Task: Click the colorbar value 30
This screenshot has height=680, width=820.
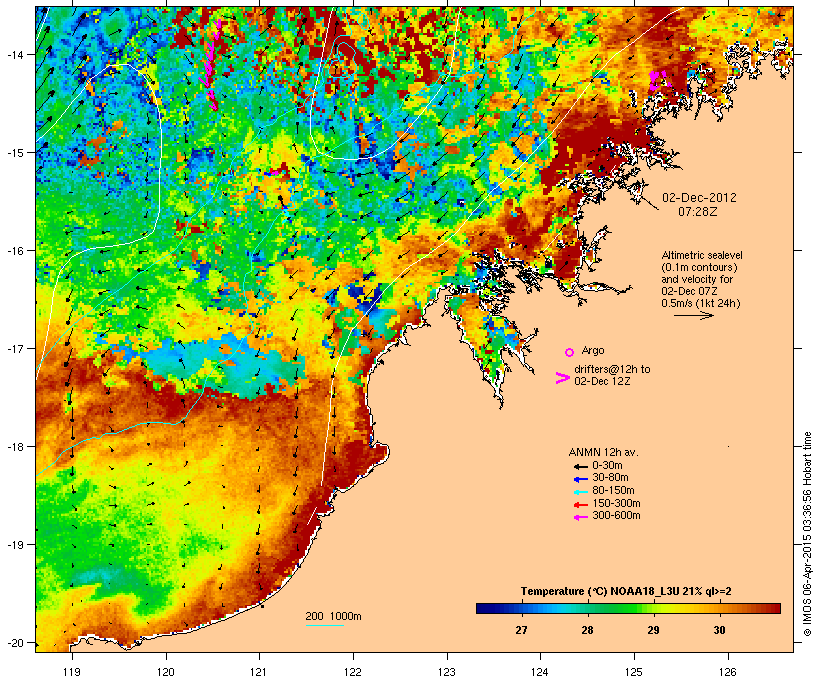Action: (x=719, y=630)
